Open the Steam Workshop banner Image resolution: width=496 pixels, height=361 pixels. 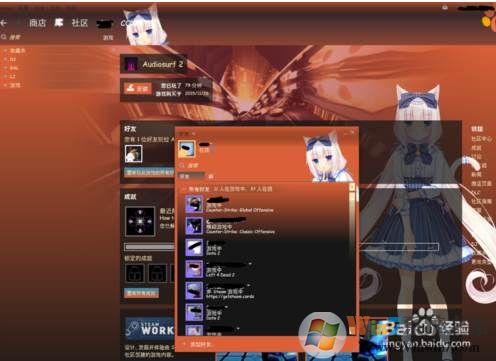click(149, 329)
